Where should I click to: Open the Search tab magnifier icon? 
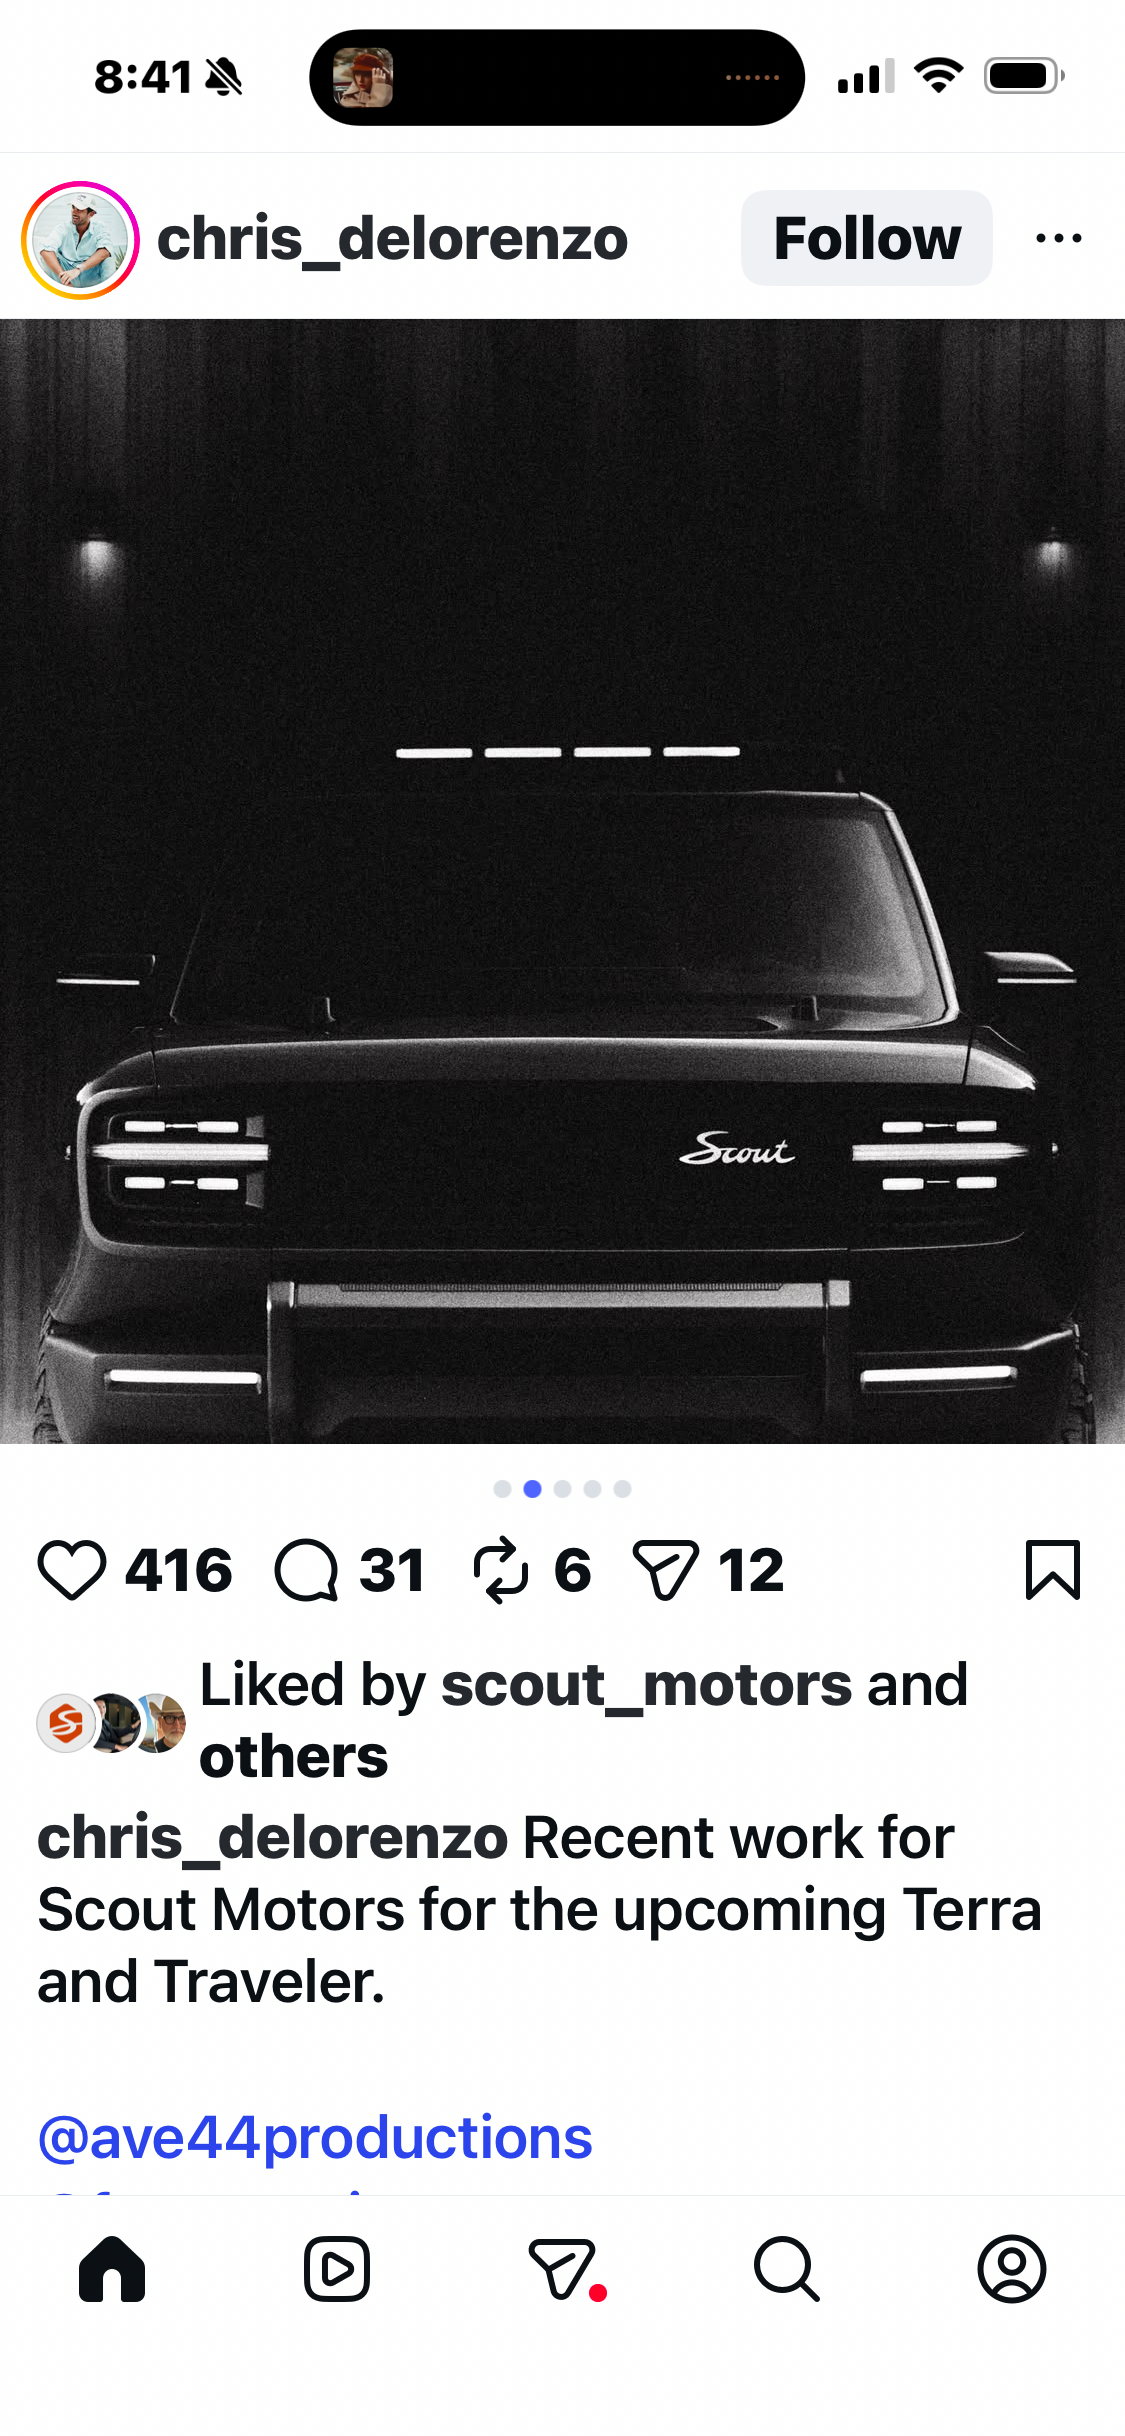787,2270
